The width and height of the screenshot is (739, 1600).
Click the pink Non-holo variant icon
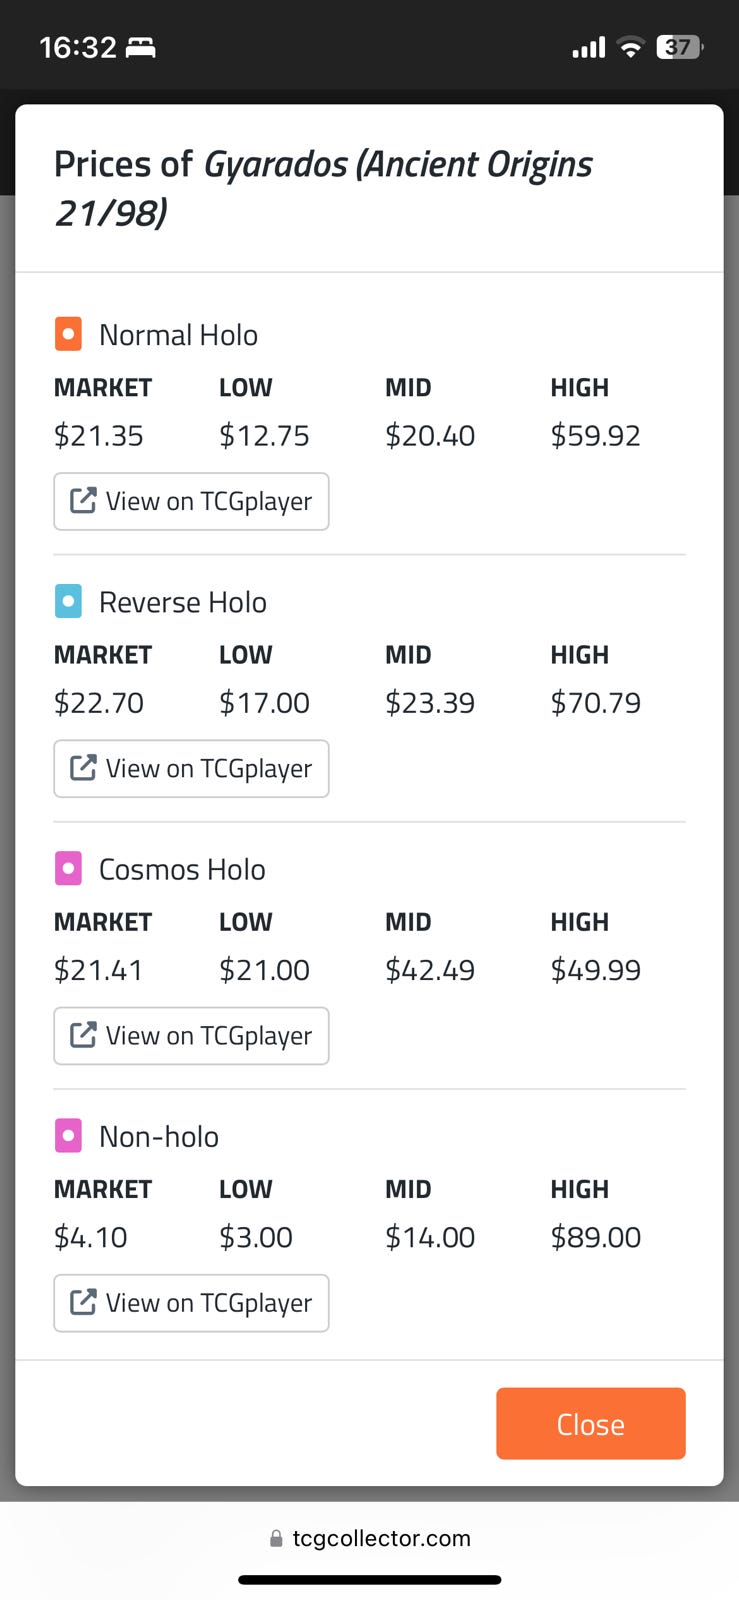[x=68, y=1136]
